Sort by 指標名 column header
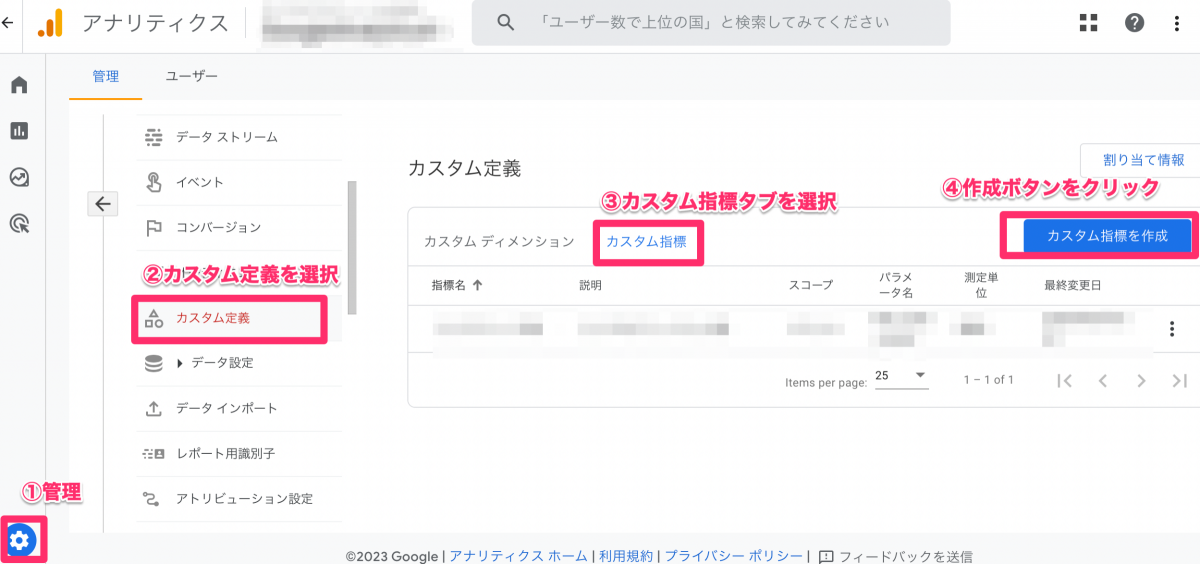 [x=457, y=285]
